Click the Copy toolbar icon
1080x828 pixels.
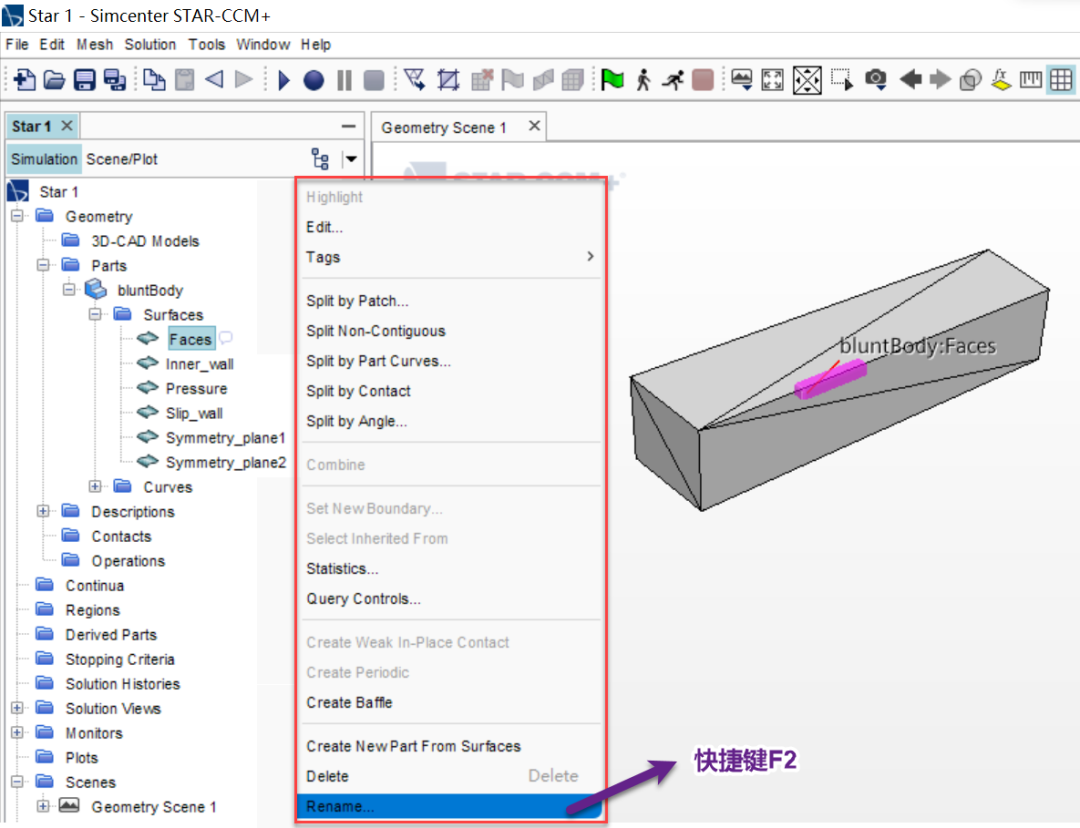154,80
